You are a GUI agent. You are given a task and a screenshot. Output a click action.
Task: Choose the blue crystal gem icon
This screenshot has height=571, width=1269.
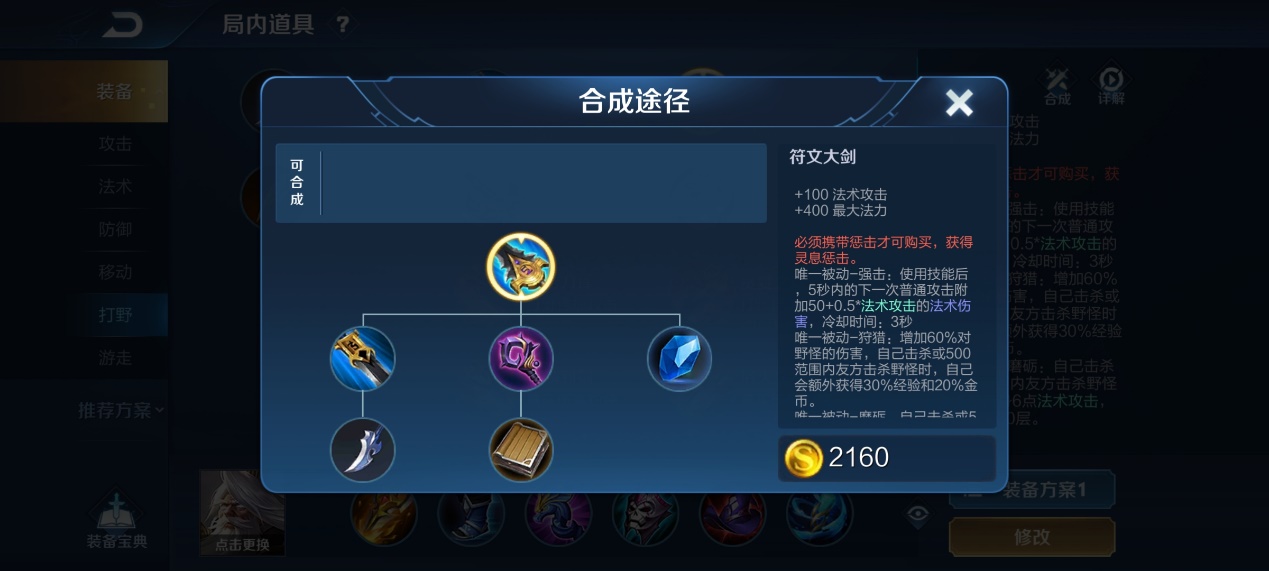[x=679, y=359]
